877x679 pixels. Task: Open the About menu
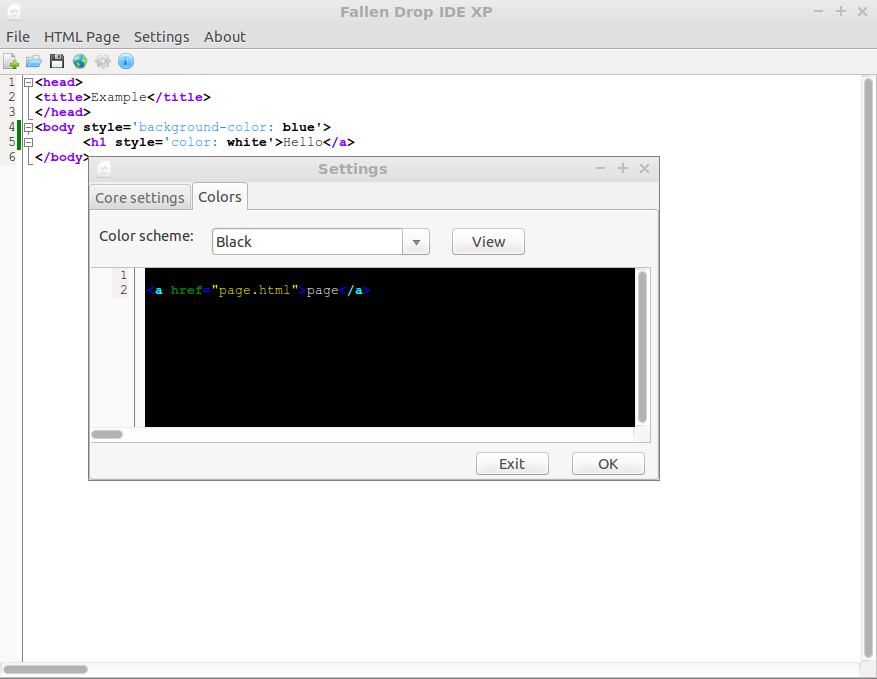pos(224,37)
